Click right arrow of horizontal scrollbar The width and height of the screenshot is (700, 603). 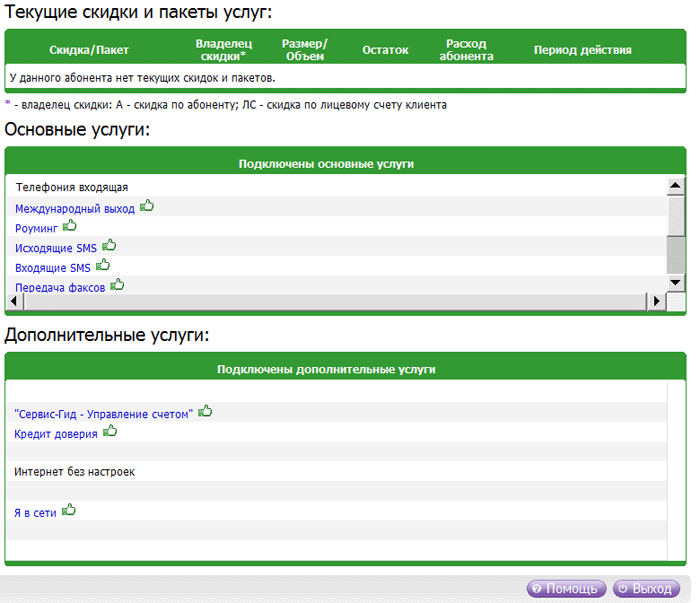656,301
